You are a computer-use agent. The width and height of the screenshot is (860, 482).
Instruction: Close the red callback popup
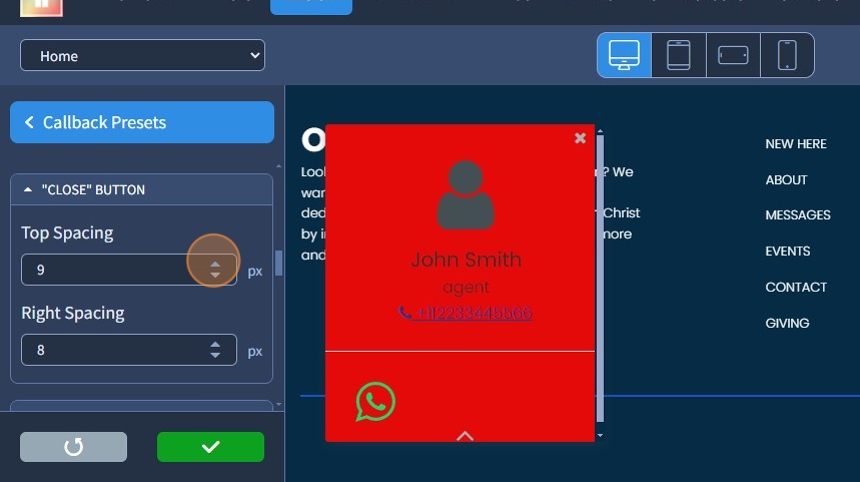(580, 138)
